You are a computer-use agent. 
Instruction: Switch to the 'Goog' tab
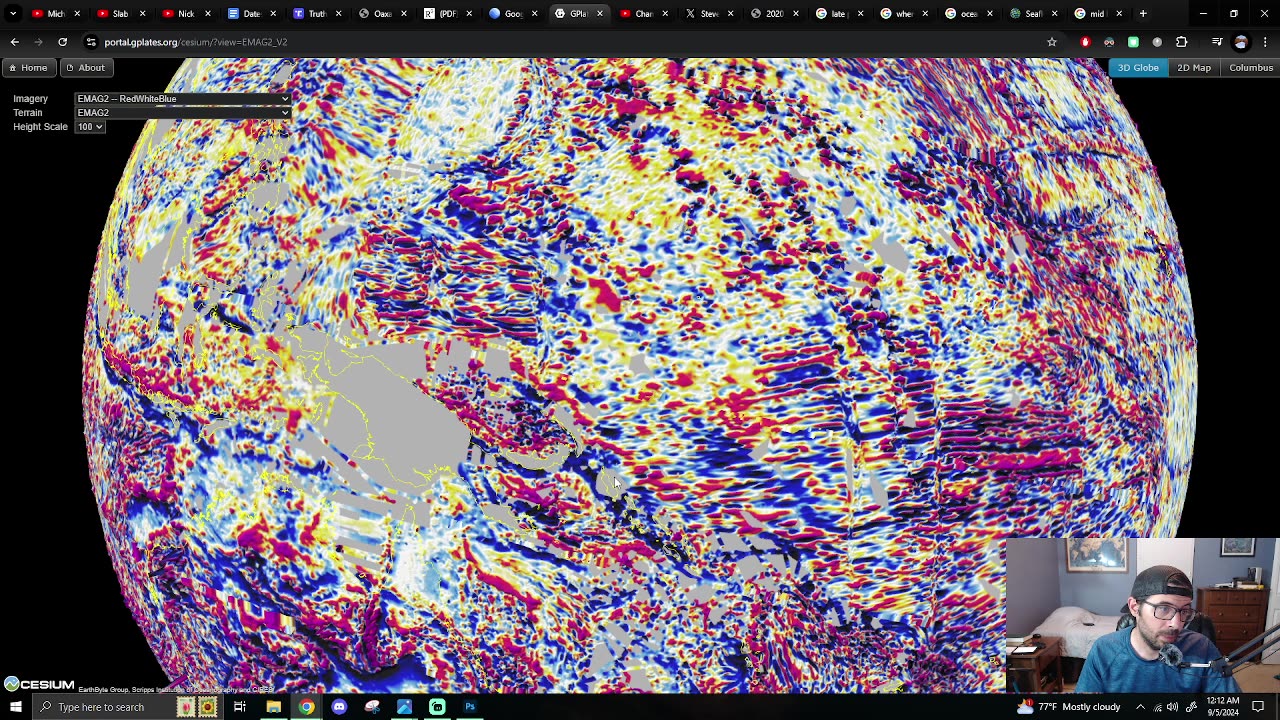click(511, 14)
